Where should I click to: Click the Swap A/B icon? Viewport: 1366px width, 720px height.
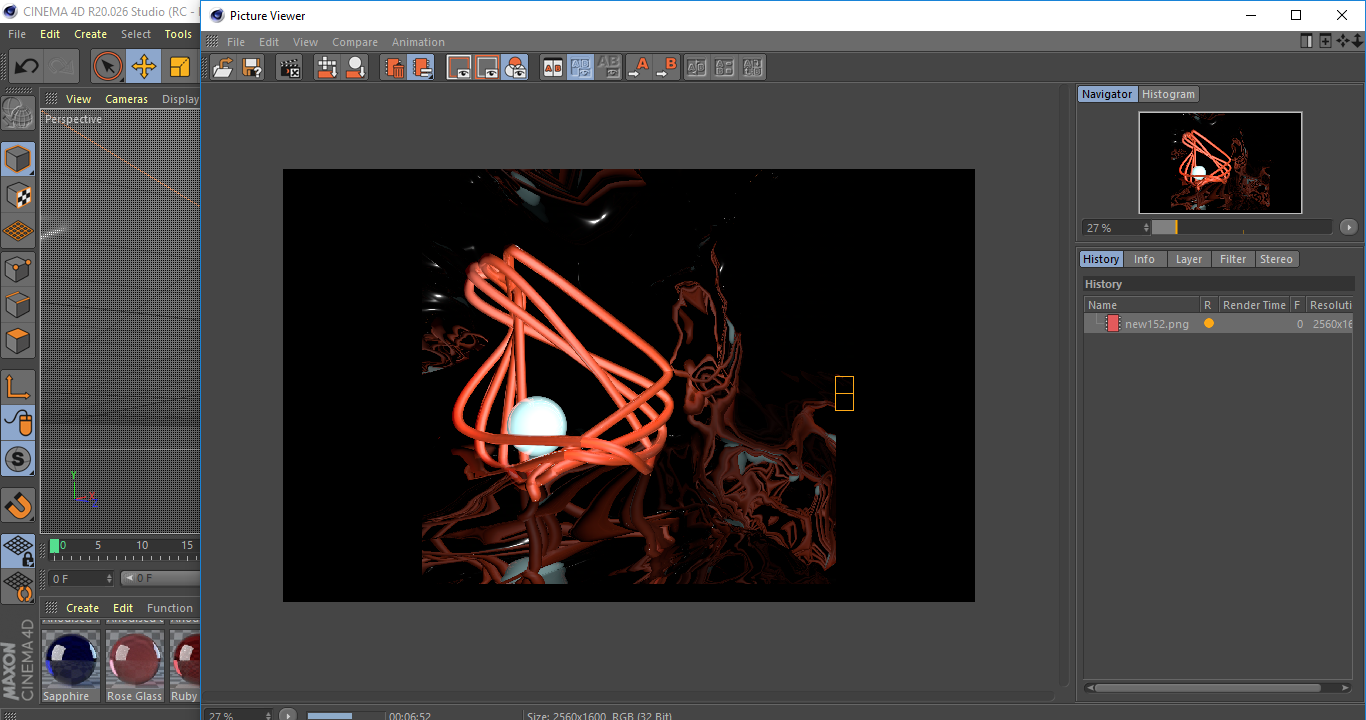click(x=697, y=67)
